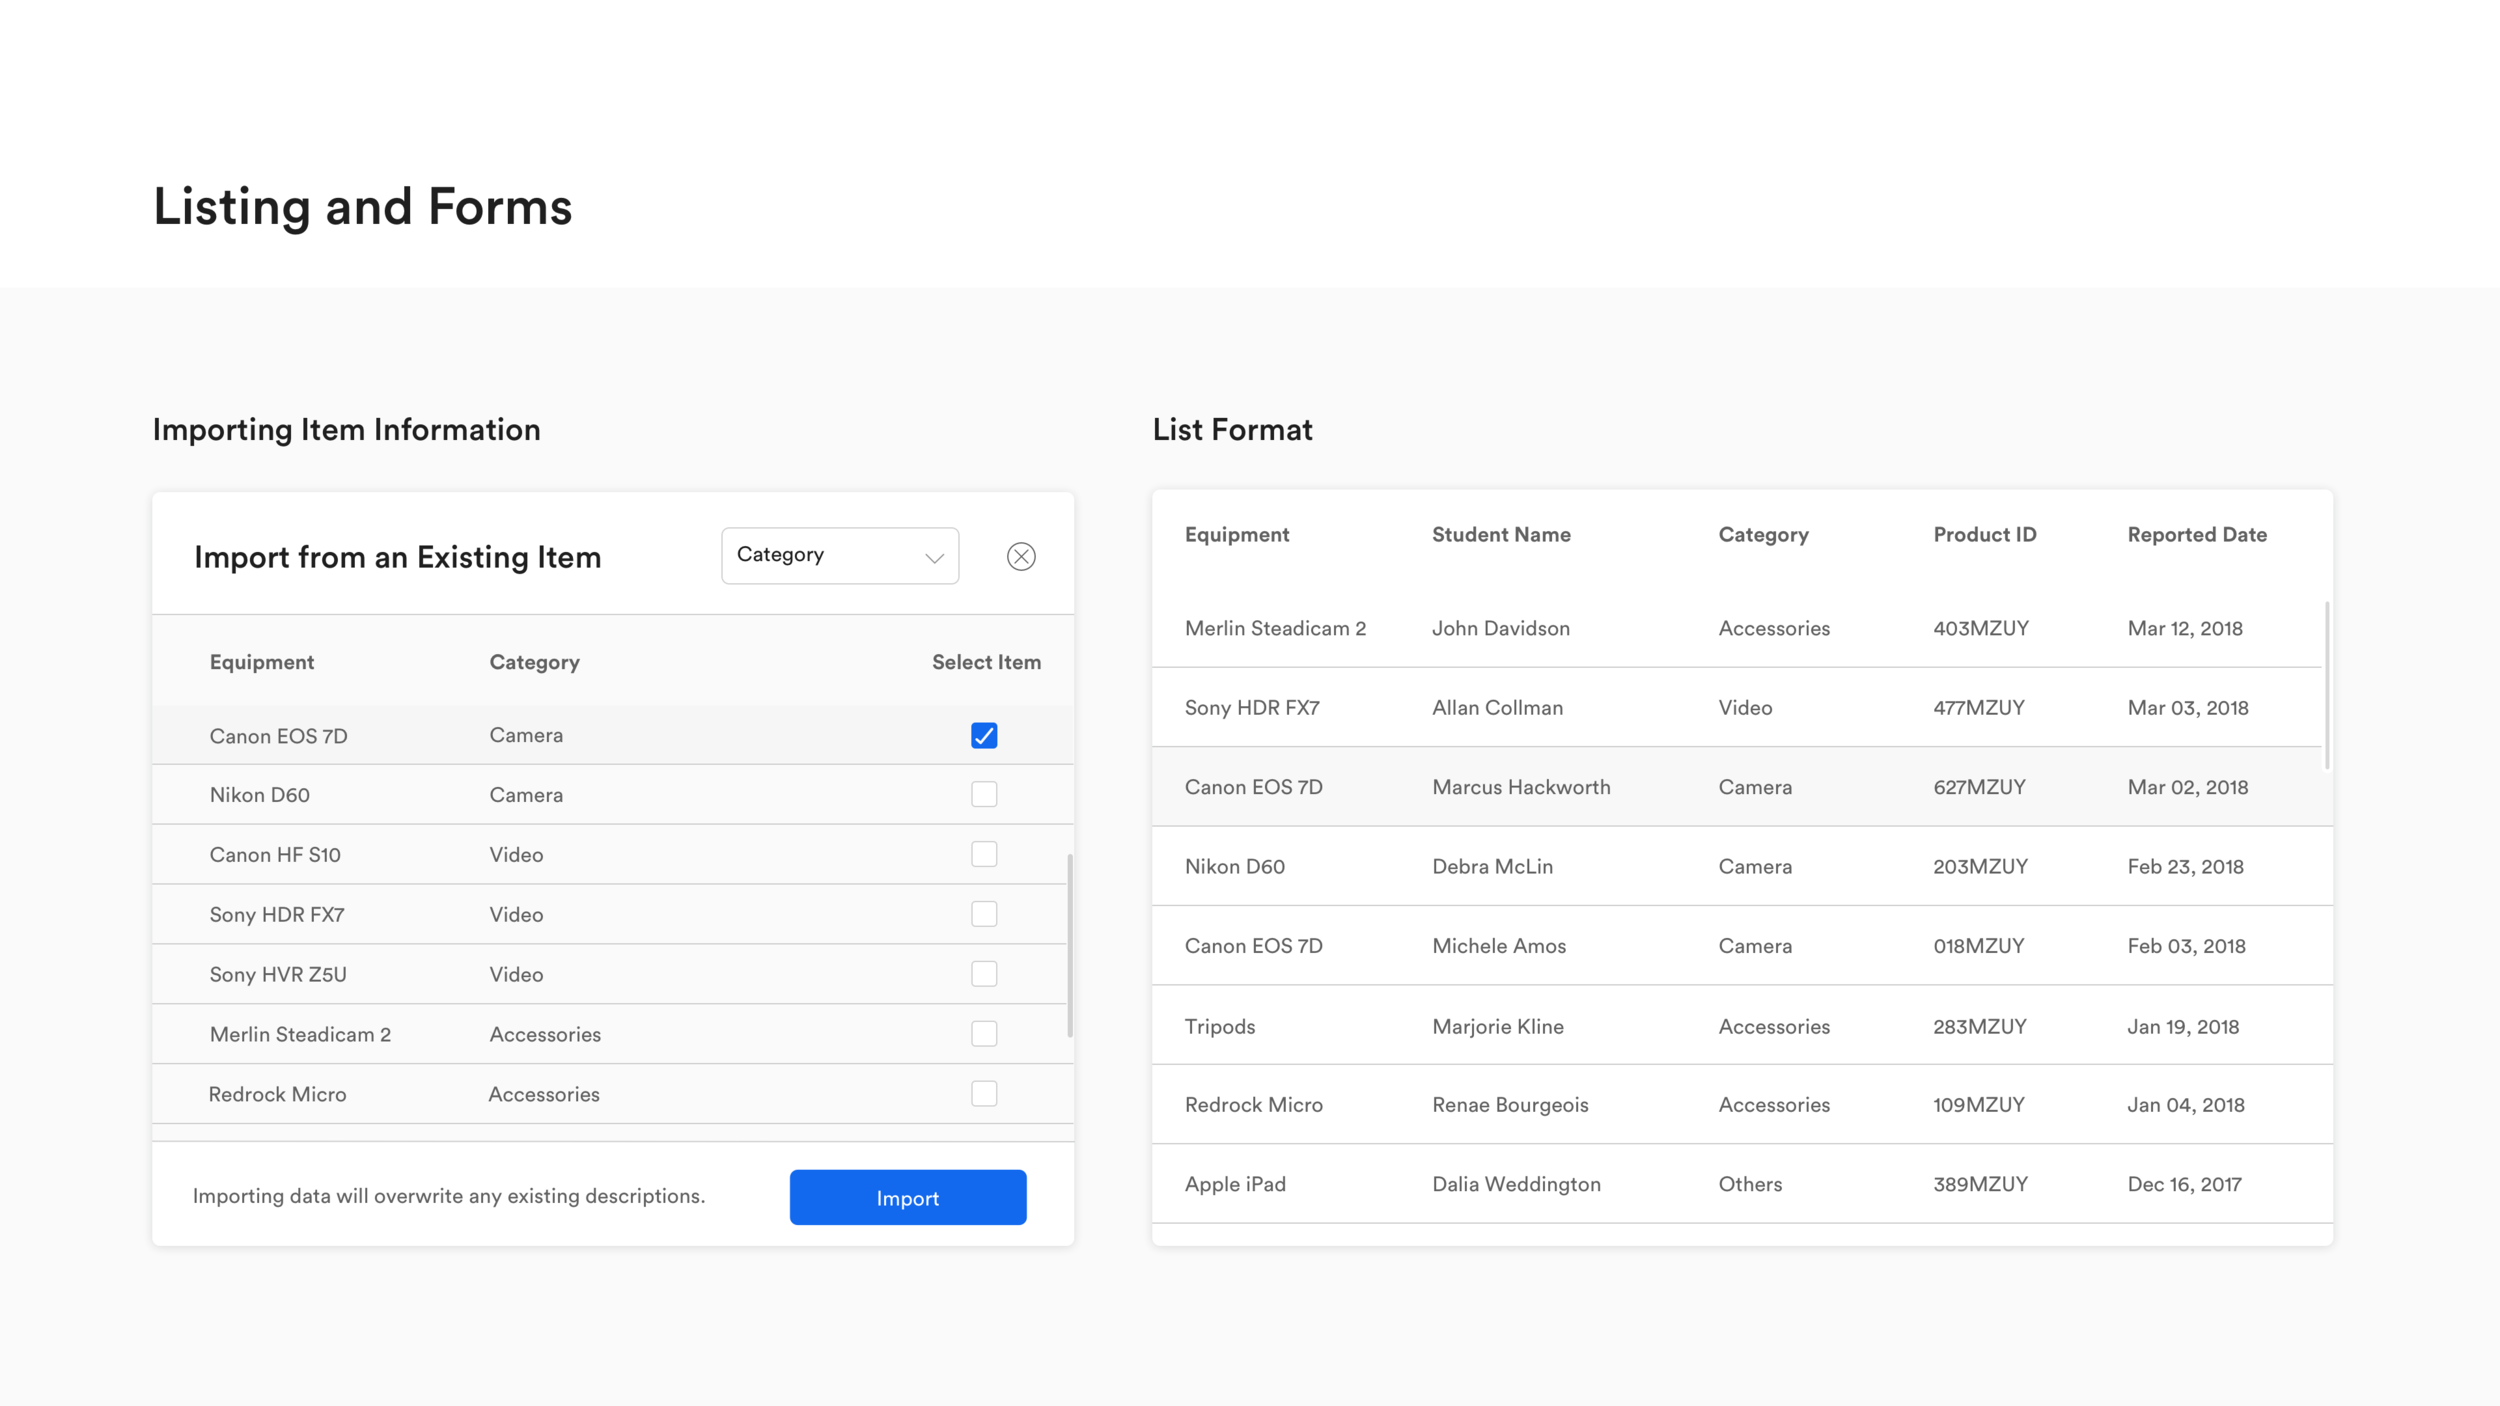This screenshot has height=1406, width=2500.
Task: Uncheck the Canon EOS 7D checkbox
Action: click(x=984, y=735)
